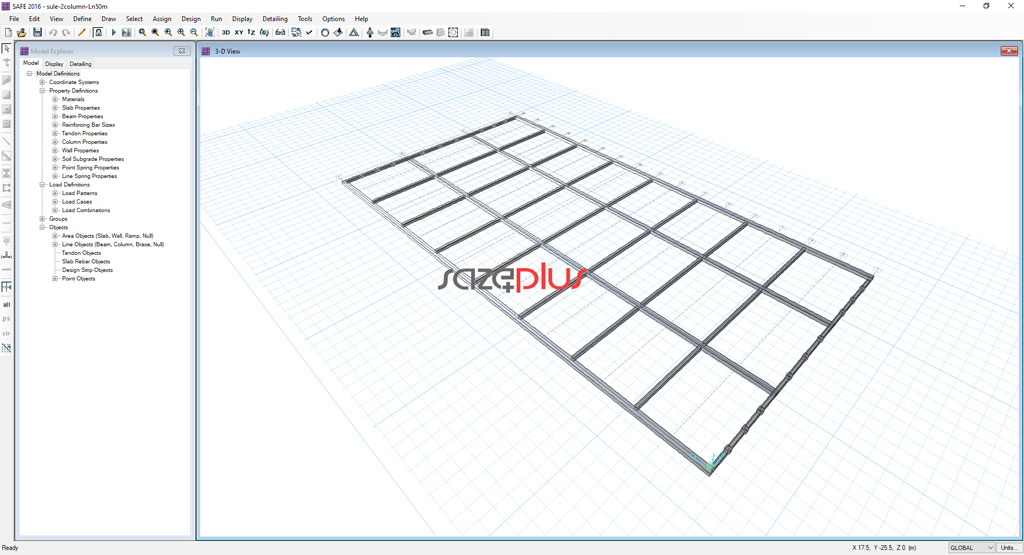The width and height of the screenshot is (1024, 555).
Task: Select 'Tendon Objects' in the tree
Action: [x=81, y=253]
